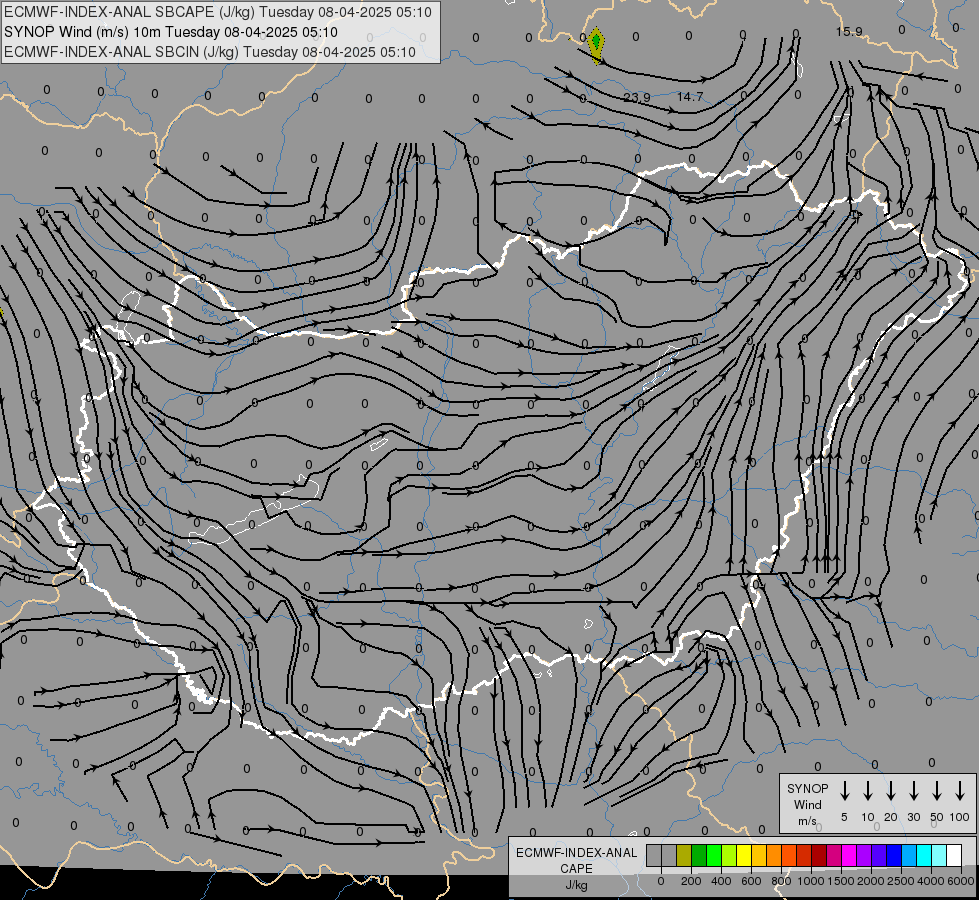979x900 pixels.
Task: Click the 15.9 CAPE value on map
Action: click(849, 31)
